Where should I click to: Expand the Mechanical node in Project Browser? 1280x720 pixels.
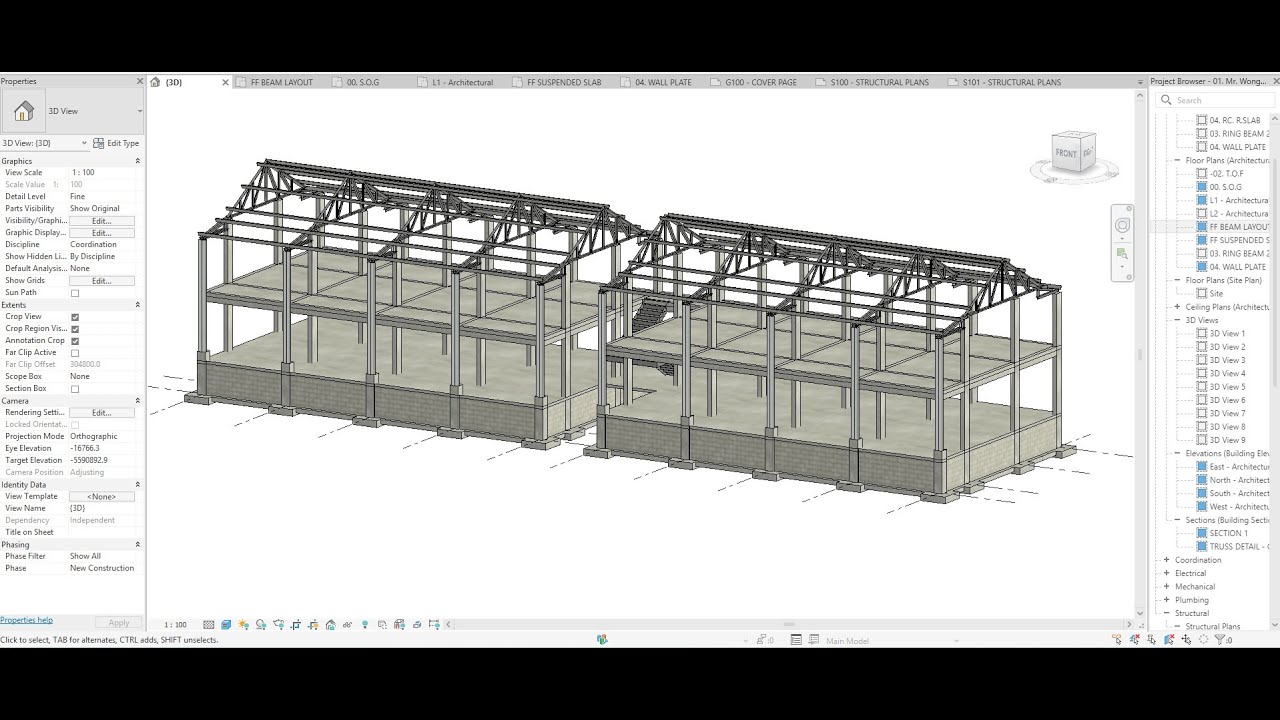[1167, 587]
